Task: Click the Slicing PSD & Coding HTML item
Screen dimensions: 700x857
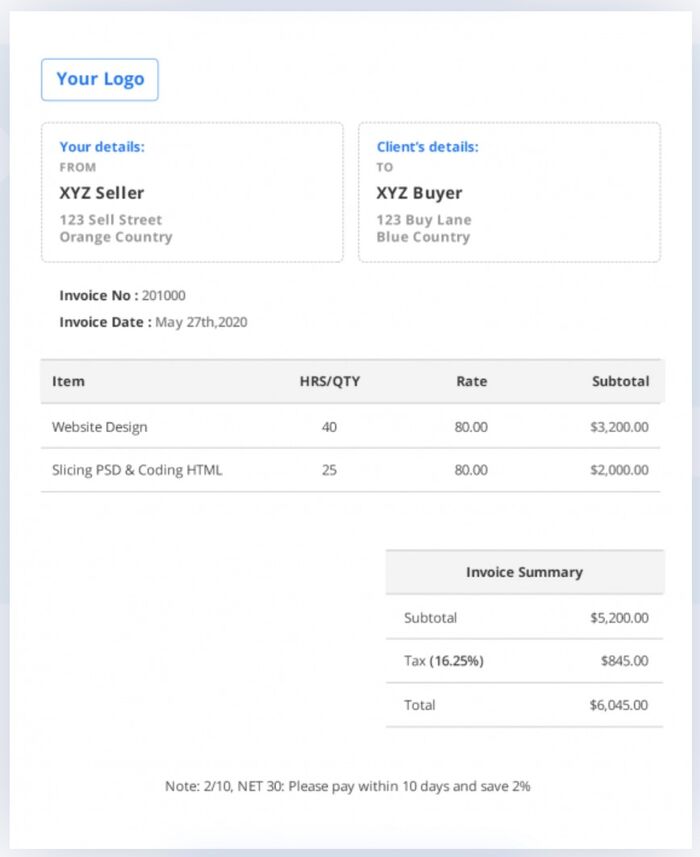Action: pos(137,470)
